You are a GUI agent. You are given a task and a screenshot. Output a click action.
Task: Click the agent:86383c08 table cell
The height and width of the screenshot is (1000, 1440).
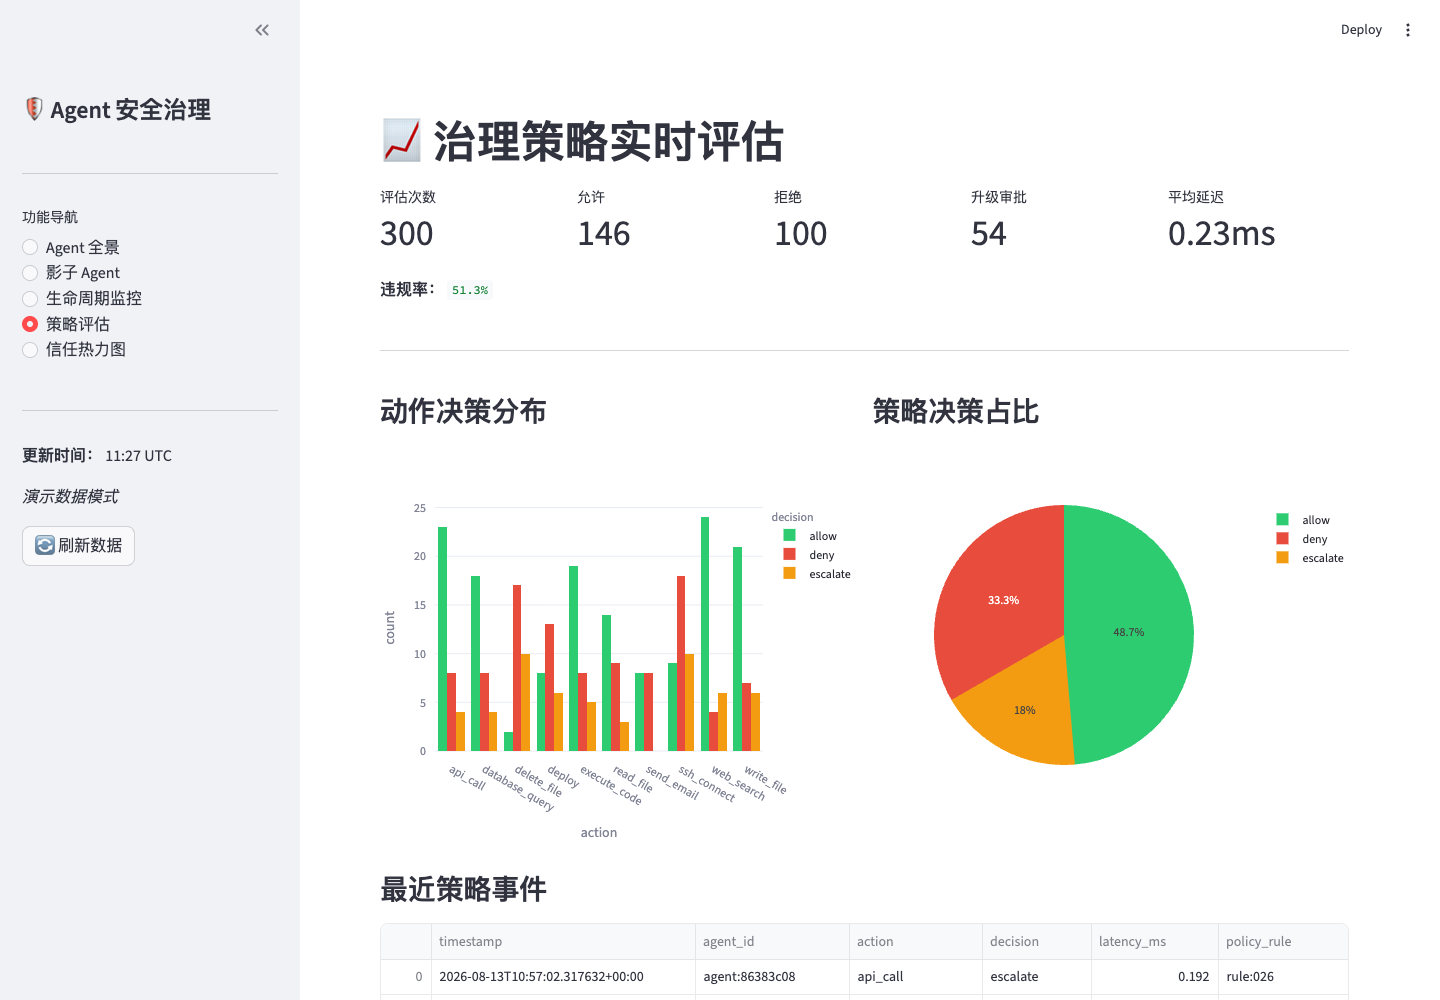(x=772, y=977)
